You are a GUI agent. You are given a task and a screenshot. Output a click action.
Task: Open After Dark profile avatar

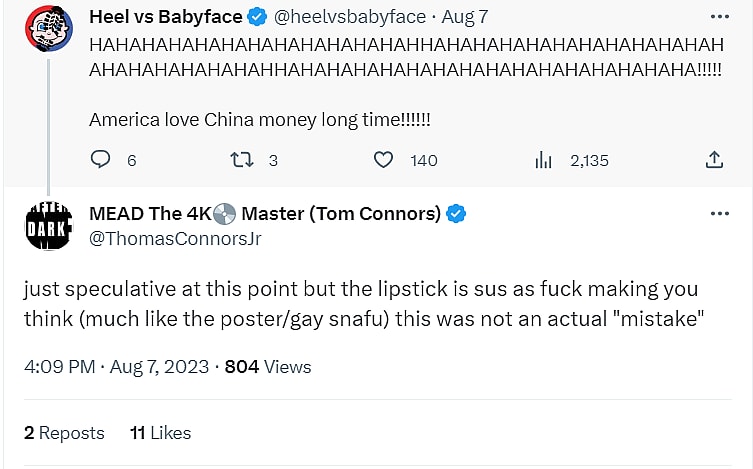tap(48, 228)
